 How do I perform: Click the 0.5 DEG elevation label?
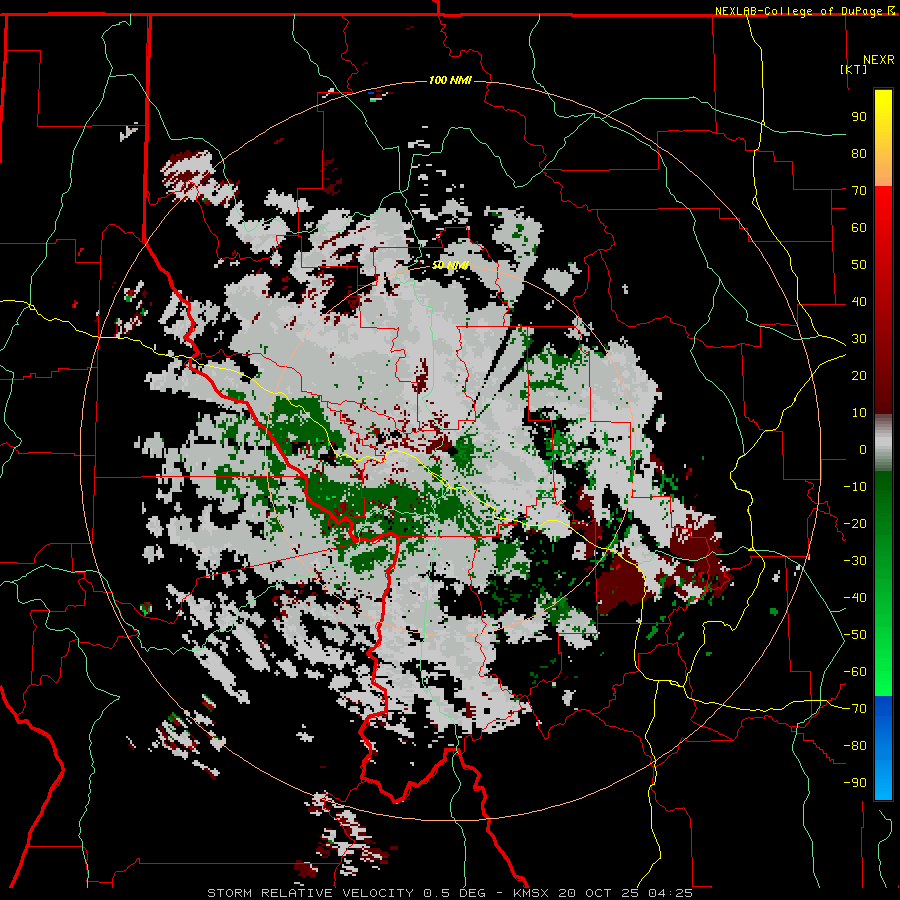tap(453, 893)
